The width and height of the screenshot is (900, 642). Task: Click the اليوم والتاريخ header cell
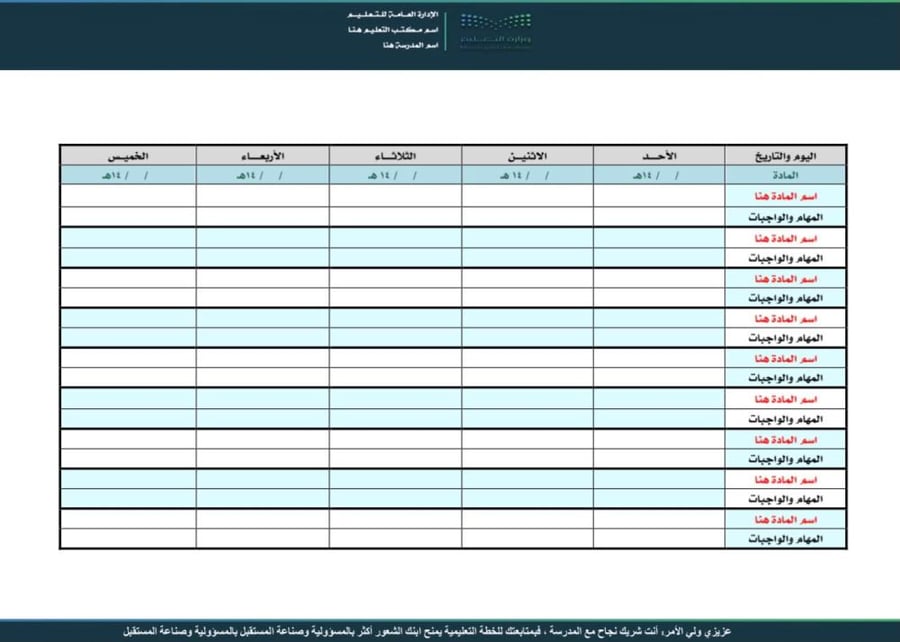coord(785,155)
